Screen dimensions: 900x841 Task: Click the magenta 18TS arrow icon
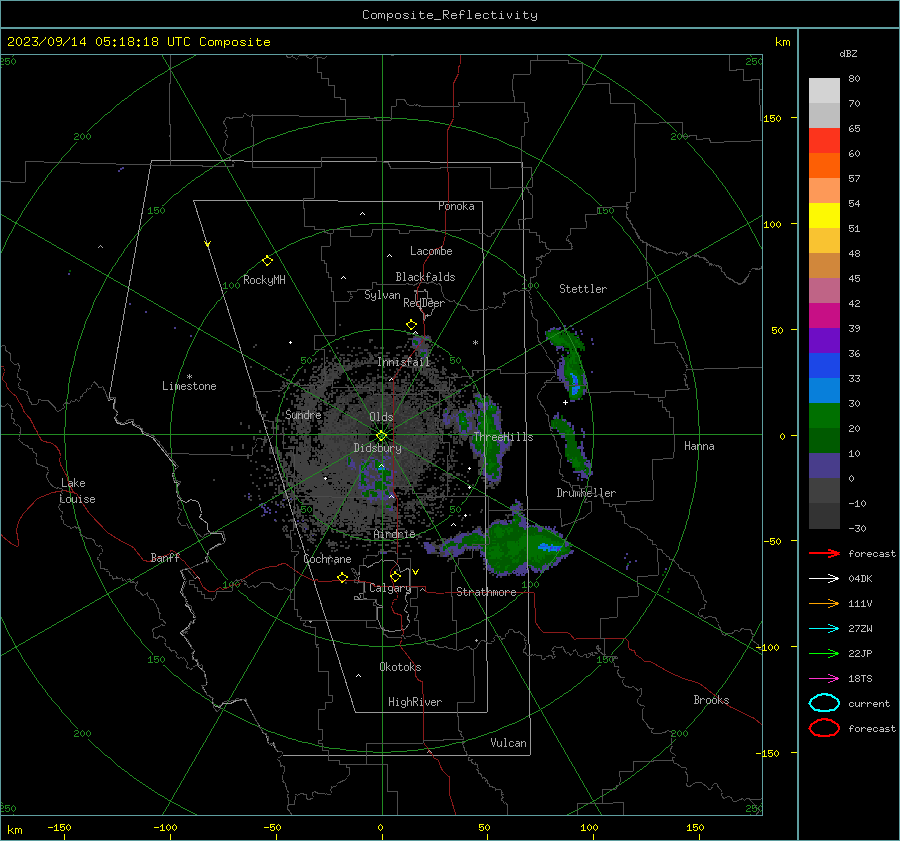(x=824, y=679)
